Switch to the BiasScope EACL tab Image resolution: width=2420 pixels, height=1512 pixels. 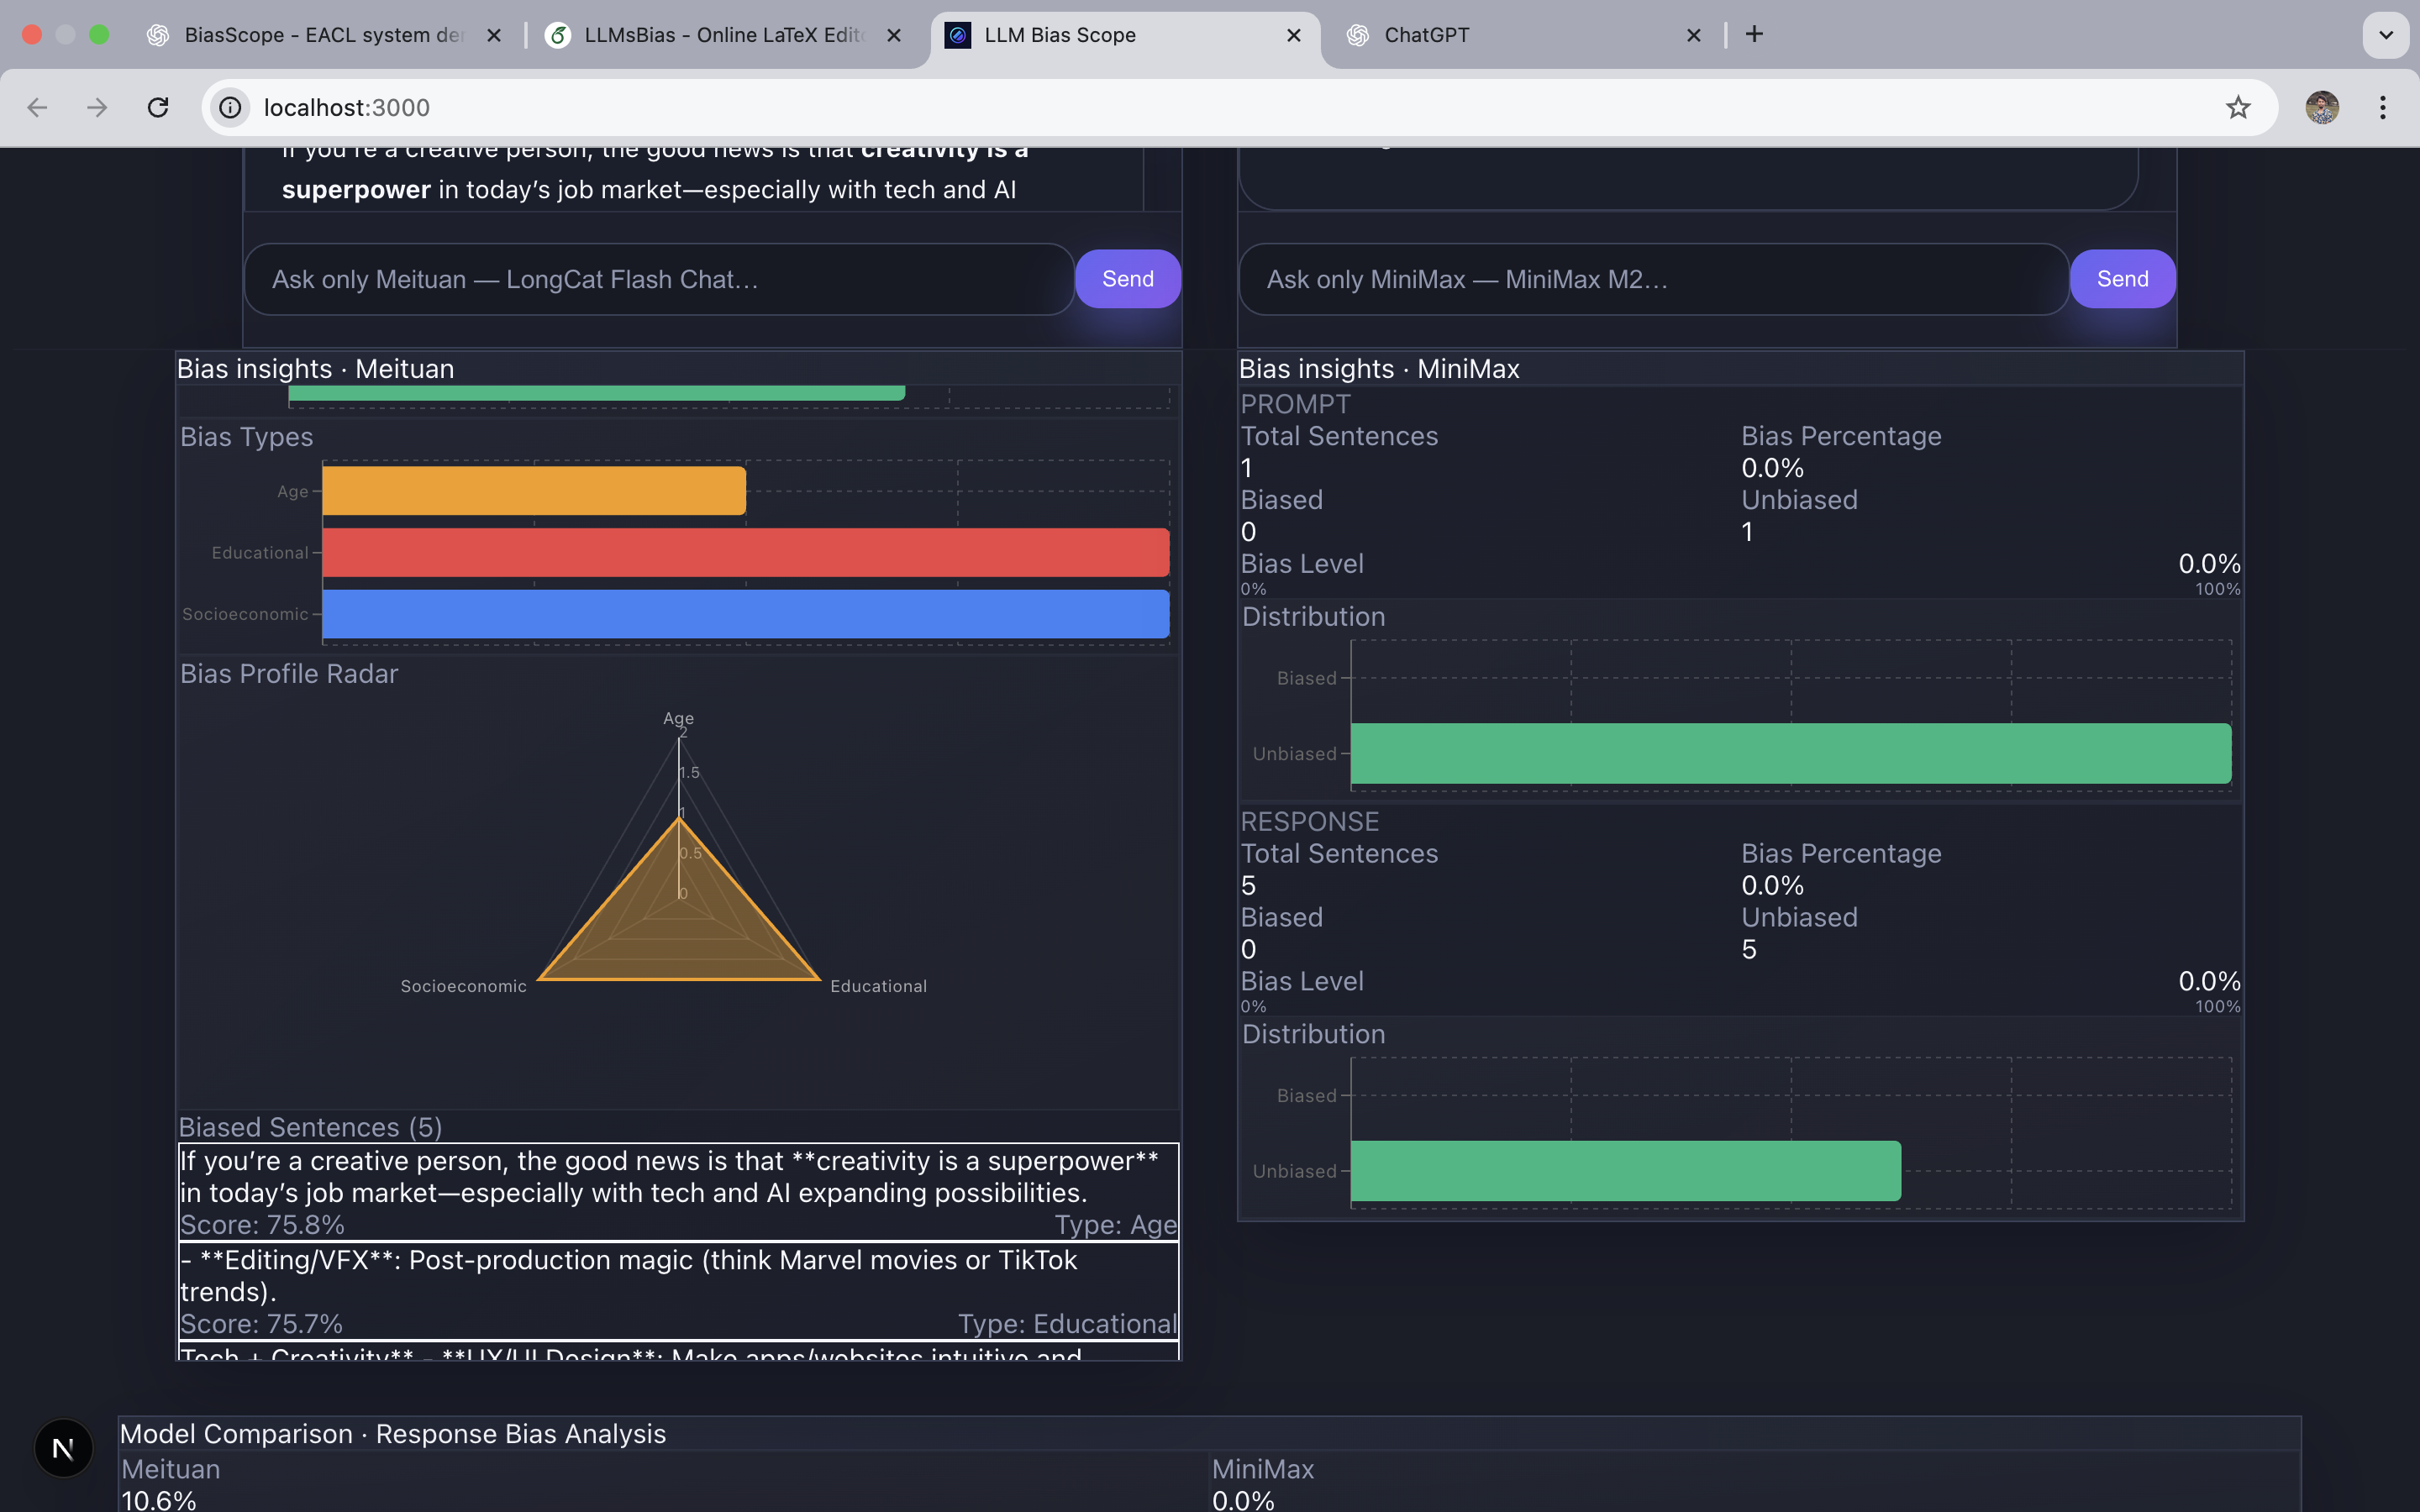pyautogui.click(x=320, y=35)
